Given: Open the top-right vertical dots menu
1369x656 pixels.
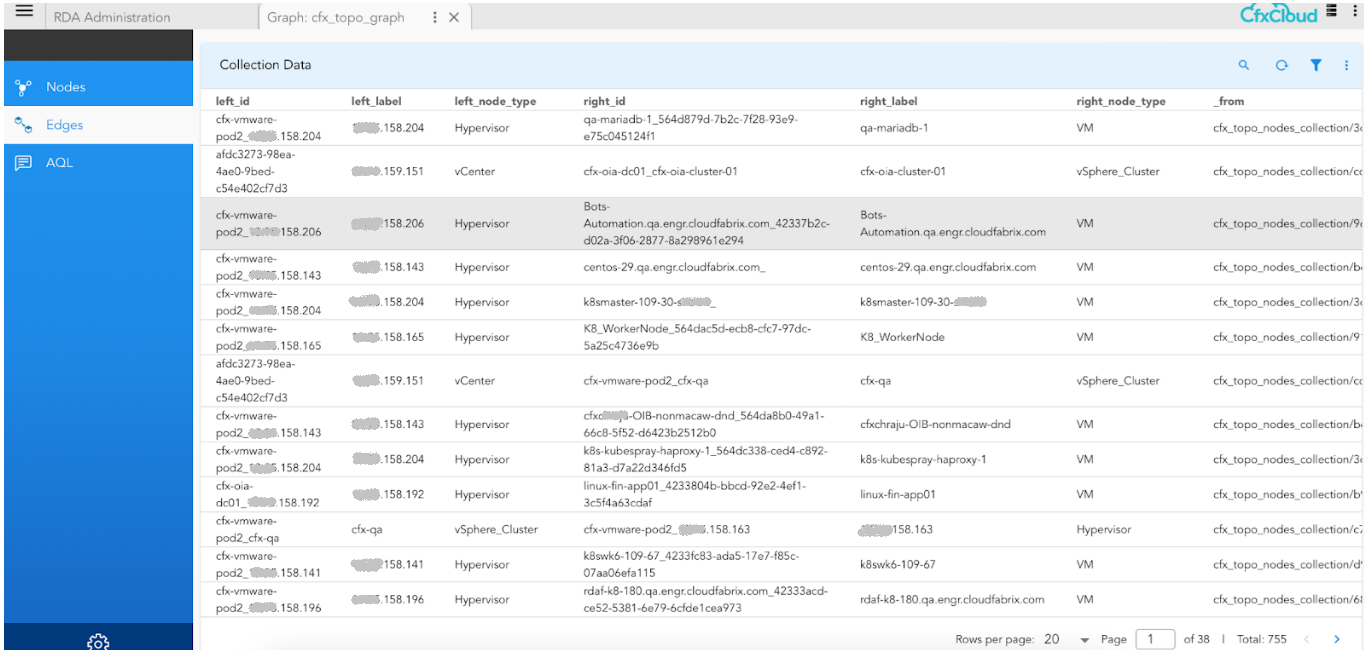Looking at the screenshot, I should pyautogui.click(x=1355, y=12).
